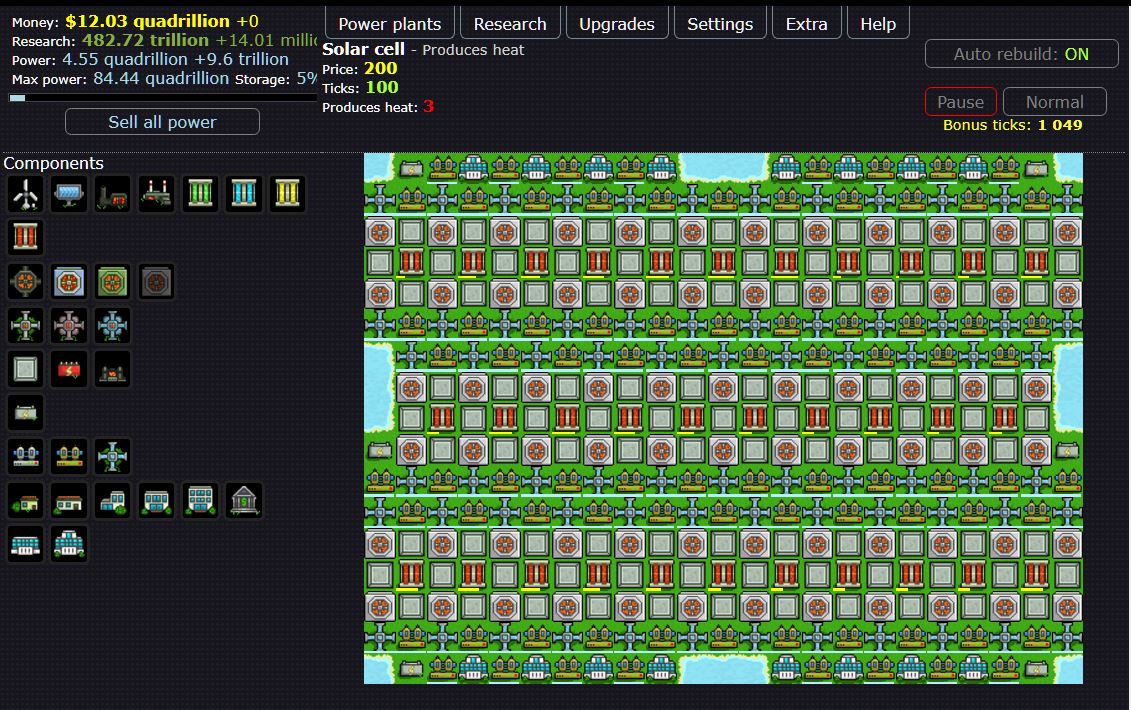
Task: Select the wind turbine component
Action: pos(25,194)
